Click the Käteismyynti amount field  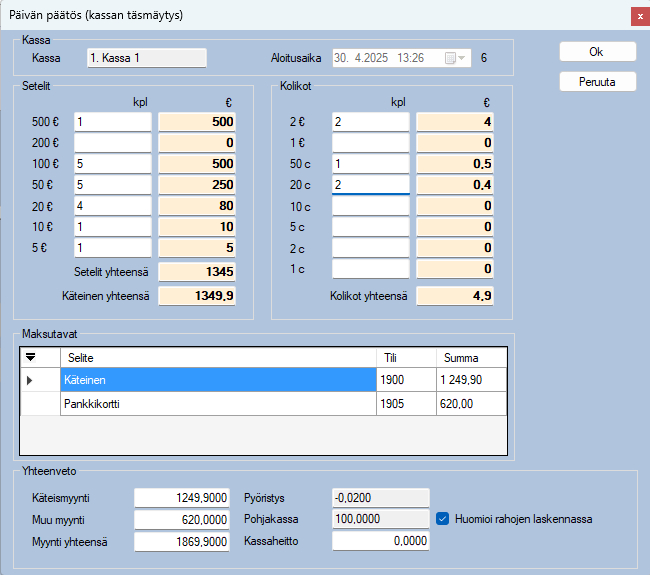(x=183, y=498)
